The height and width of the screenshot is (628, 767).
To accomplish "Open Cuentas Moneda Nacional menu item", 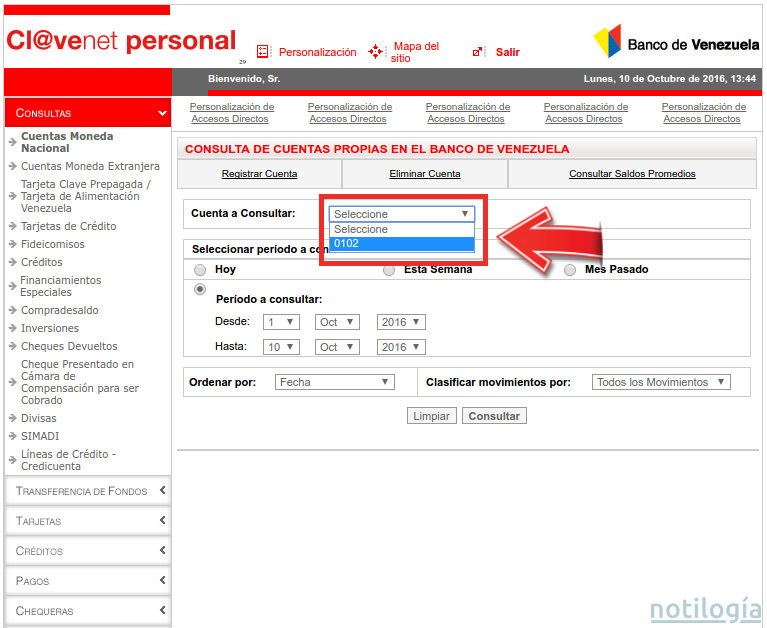I will click(67, 142).
